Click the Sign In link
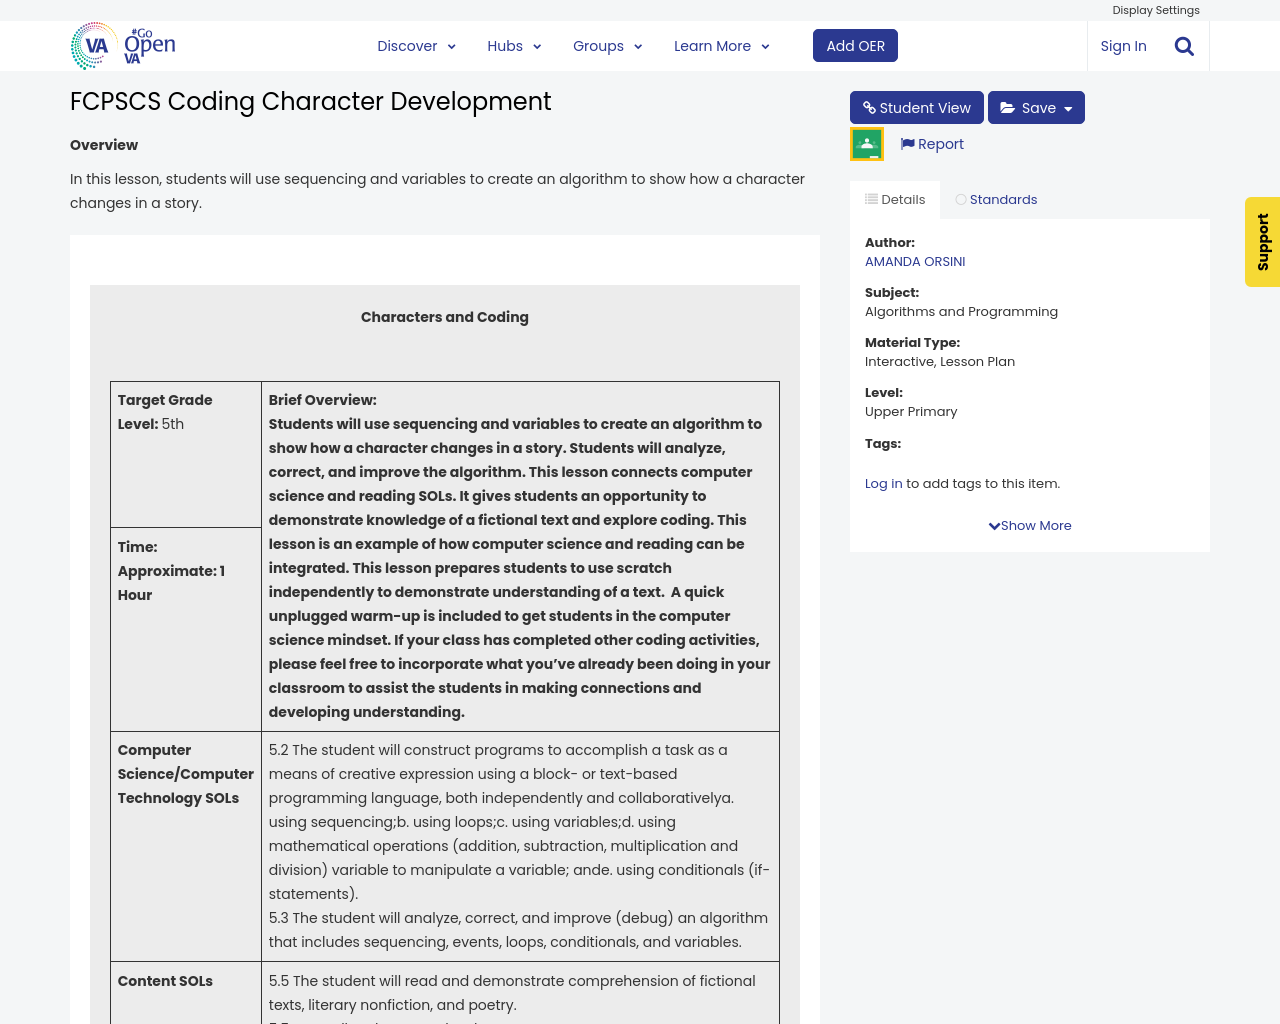Viewport: 1280px width, 1024px height. [1123, 46]
